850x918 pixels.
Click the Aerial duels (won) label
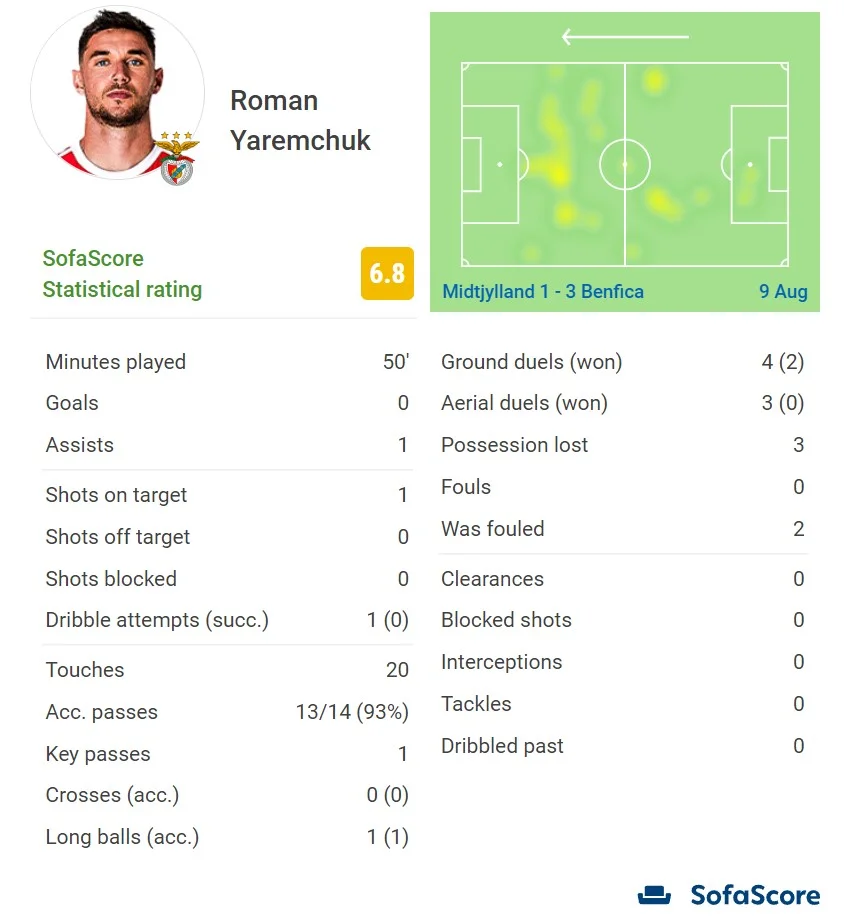pyautogui.click(x=524, y=403)
